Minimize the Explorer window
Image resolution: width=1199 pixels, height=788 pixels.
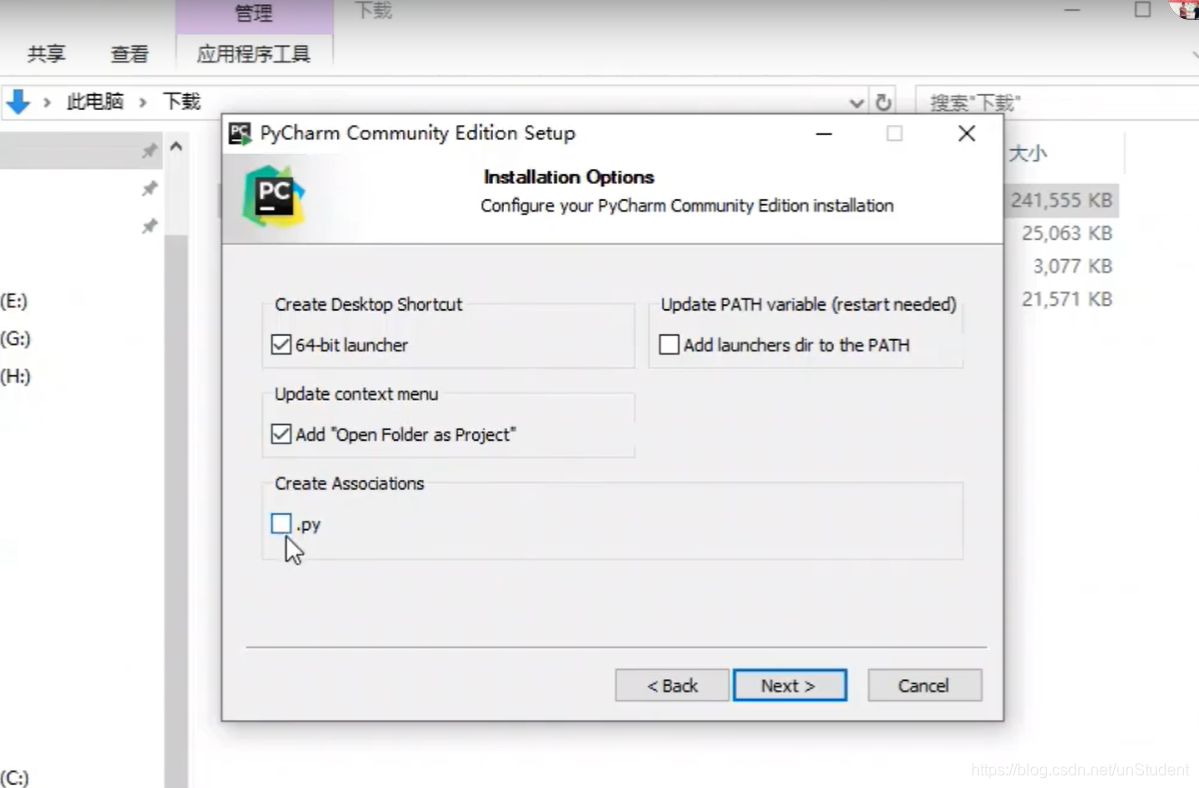pos(1072,10)
